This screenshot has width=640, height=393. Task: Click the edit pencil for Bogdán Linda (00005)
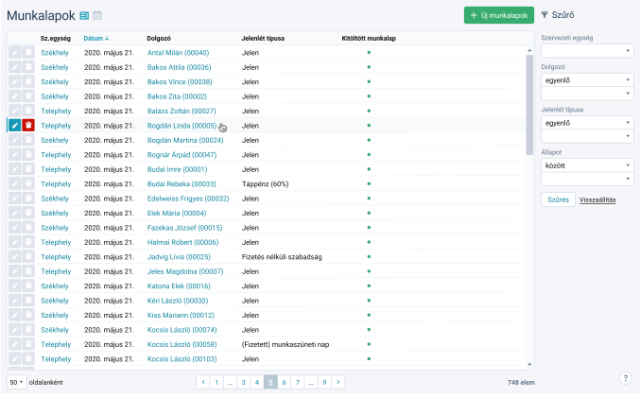(15, 125)
